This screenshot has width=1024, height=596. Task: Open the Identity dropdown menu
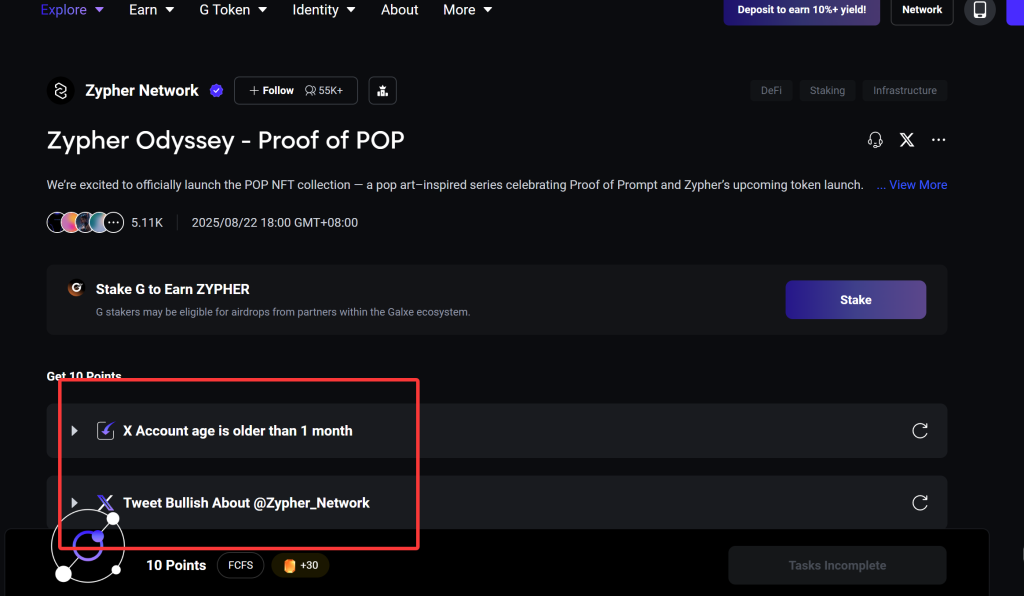[324, 10]
